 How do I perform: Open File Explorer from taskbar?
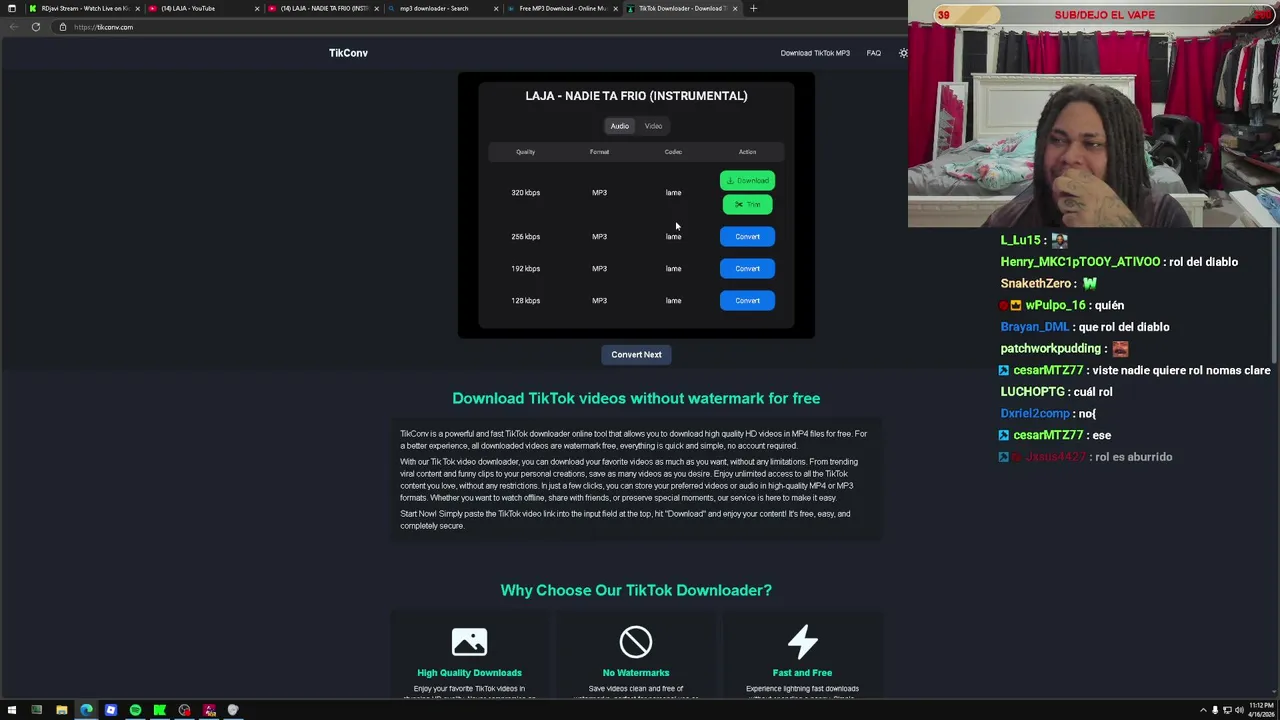pos(61,710)
